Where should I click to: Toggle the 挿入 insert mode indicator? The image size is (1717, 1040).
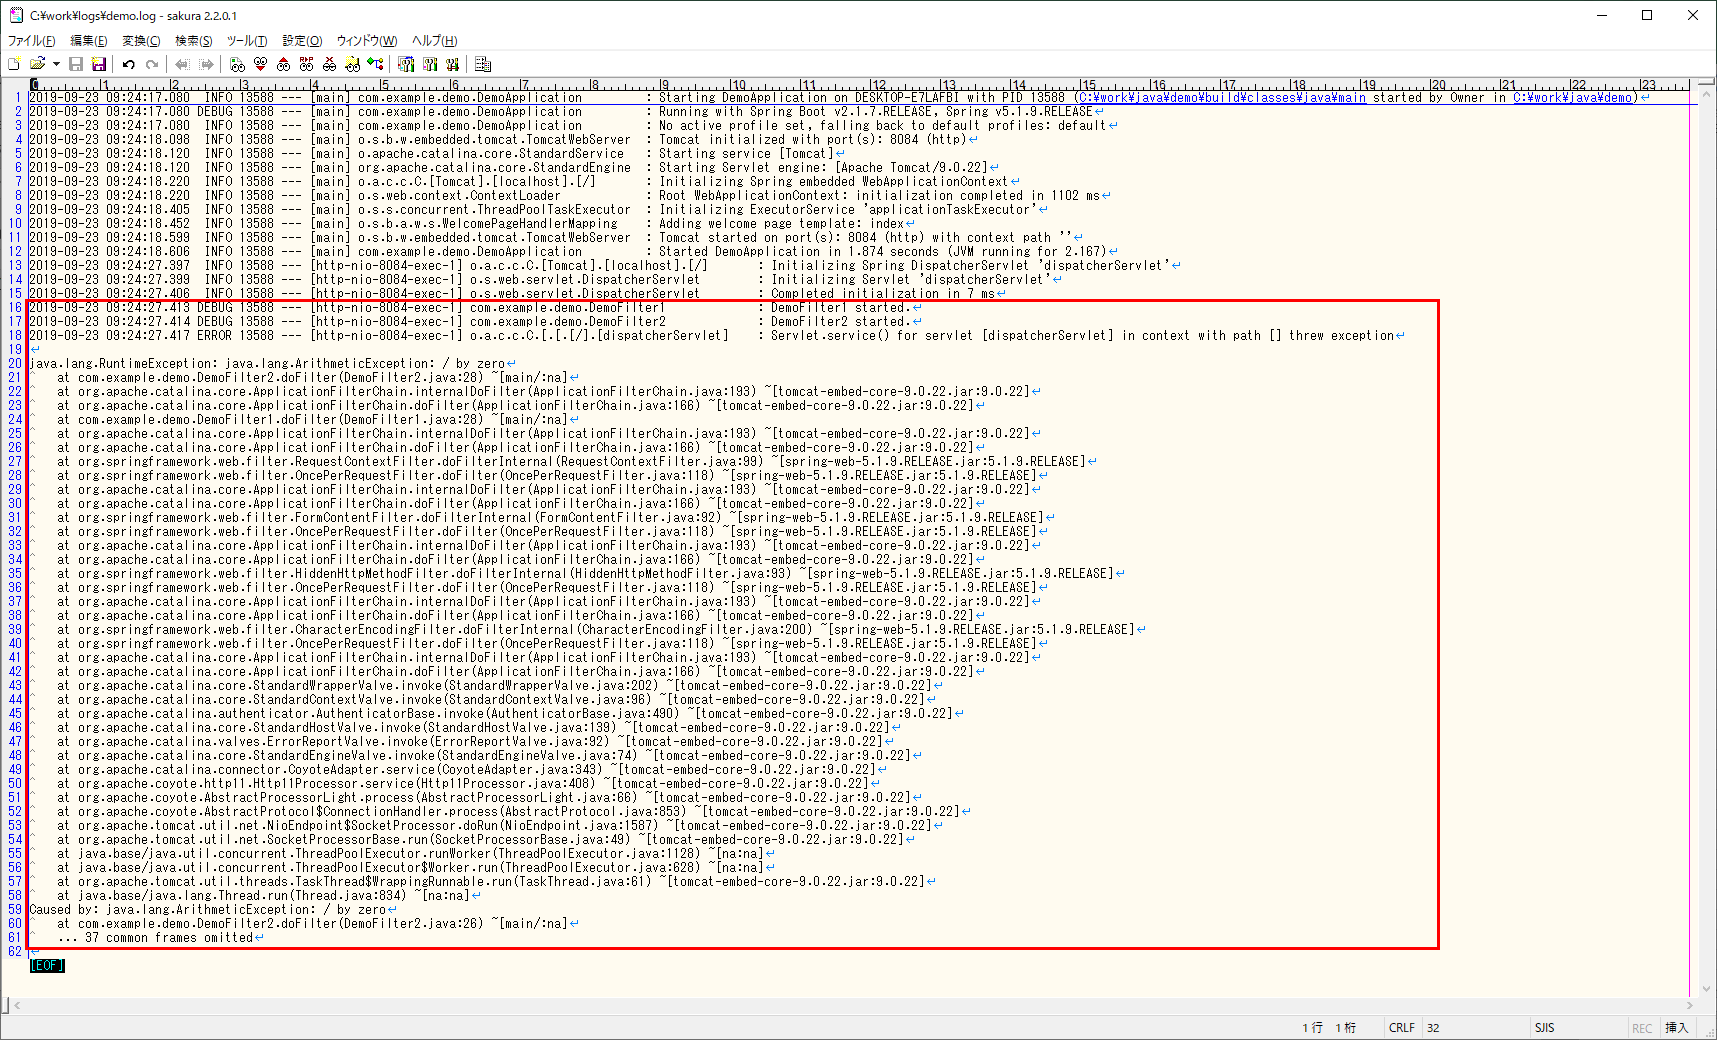coord(1676,1028)
